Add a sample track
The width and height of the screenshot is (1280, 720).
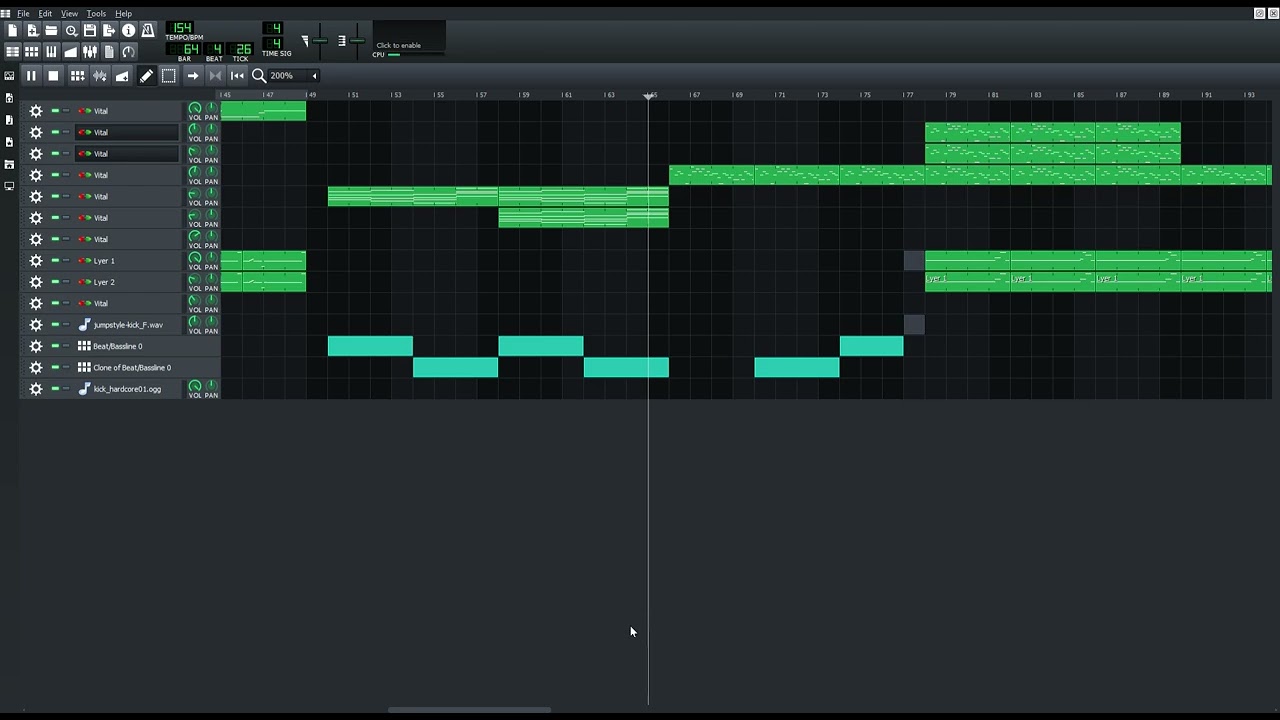pos(100,76)
